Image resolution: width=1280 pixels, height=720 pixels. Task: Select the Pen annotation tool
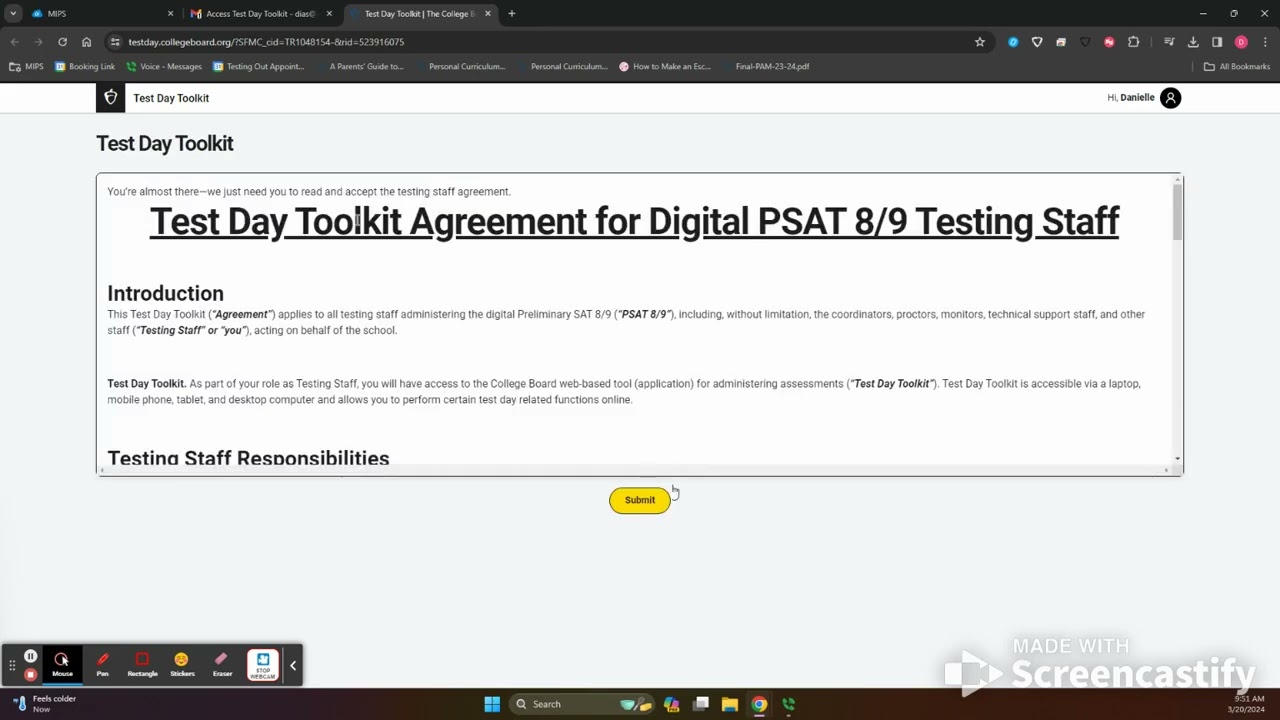click(102, 664)
